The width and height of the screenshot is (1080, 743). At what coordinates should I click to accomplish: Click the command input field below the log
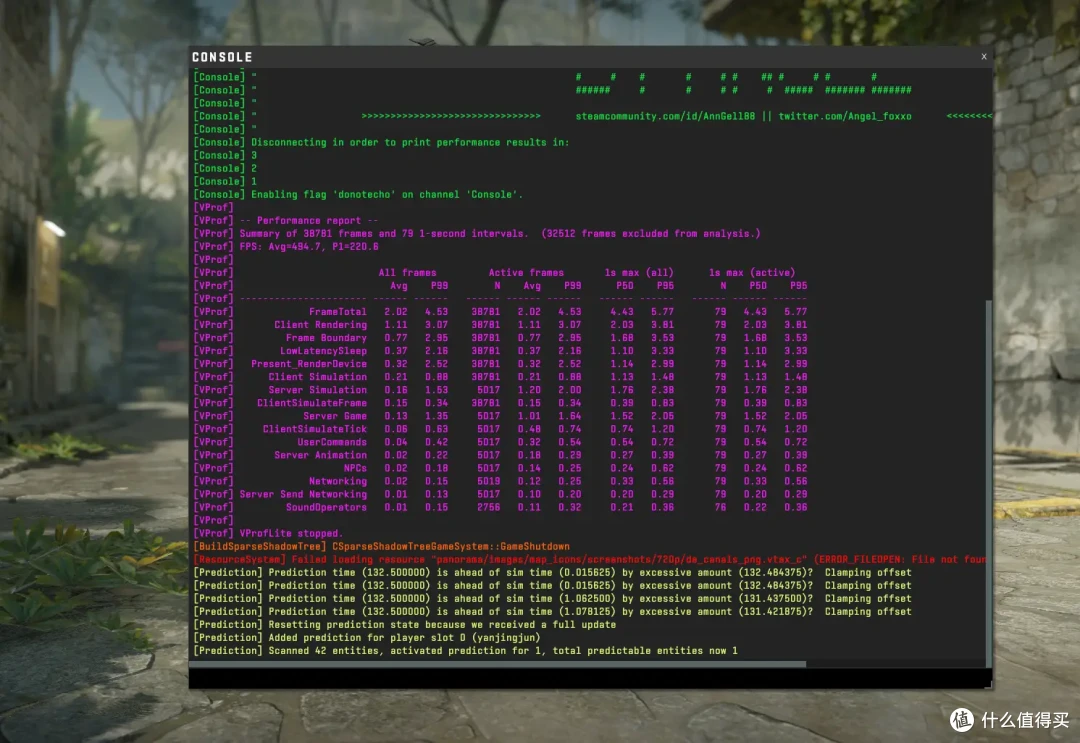click(x=590, y=678)
